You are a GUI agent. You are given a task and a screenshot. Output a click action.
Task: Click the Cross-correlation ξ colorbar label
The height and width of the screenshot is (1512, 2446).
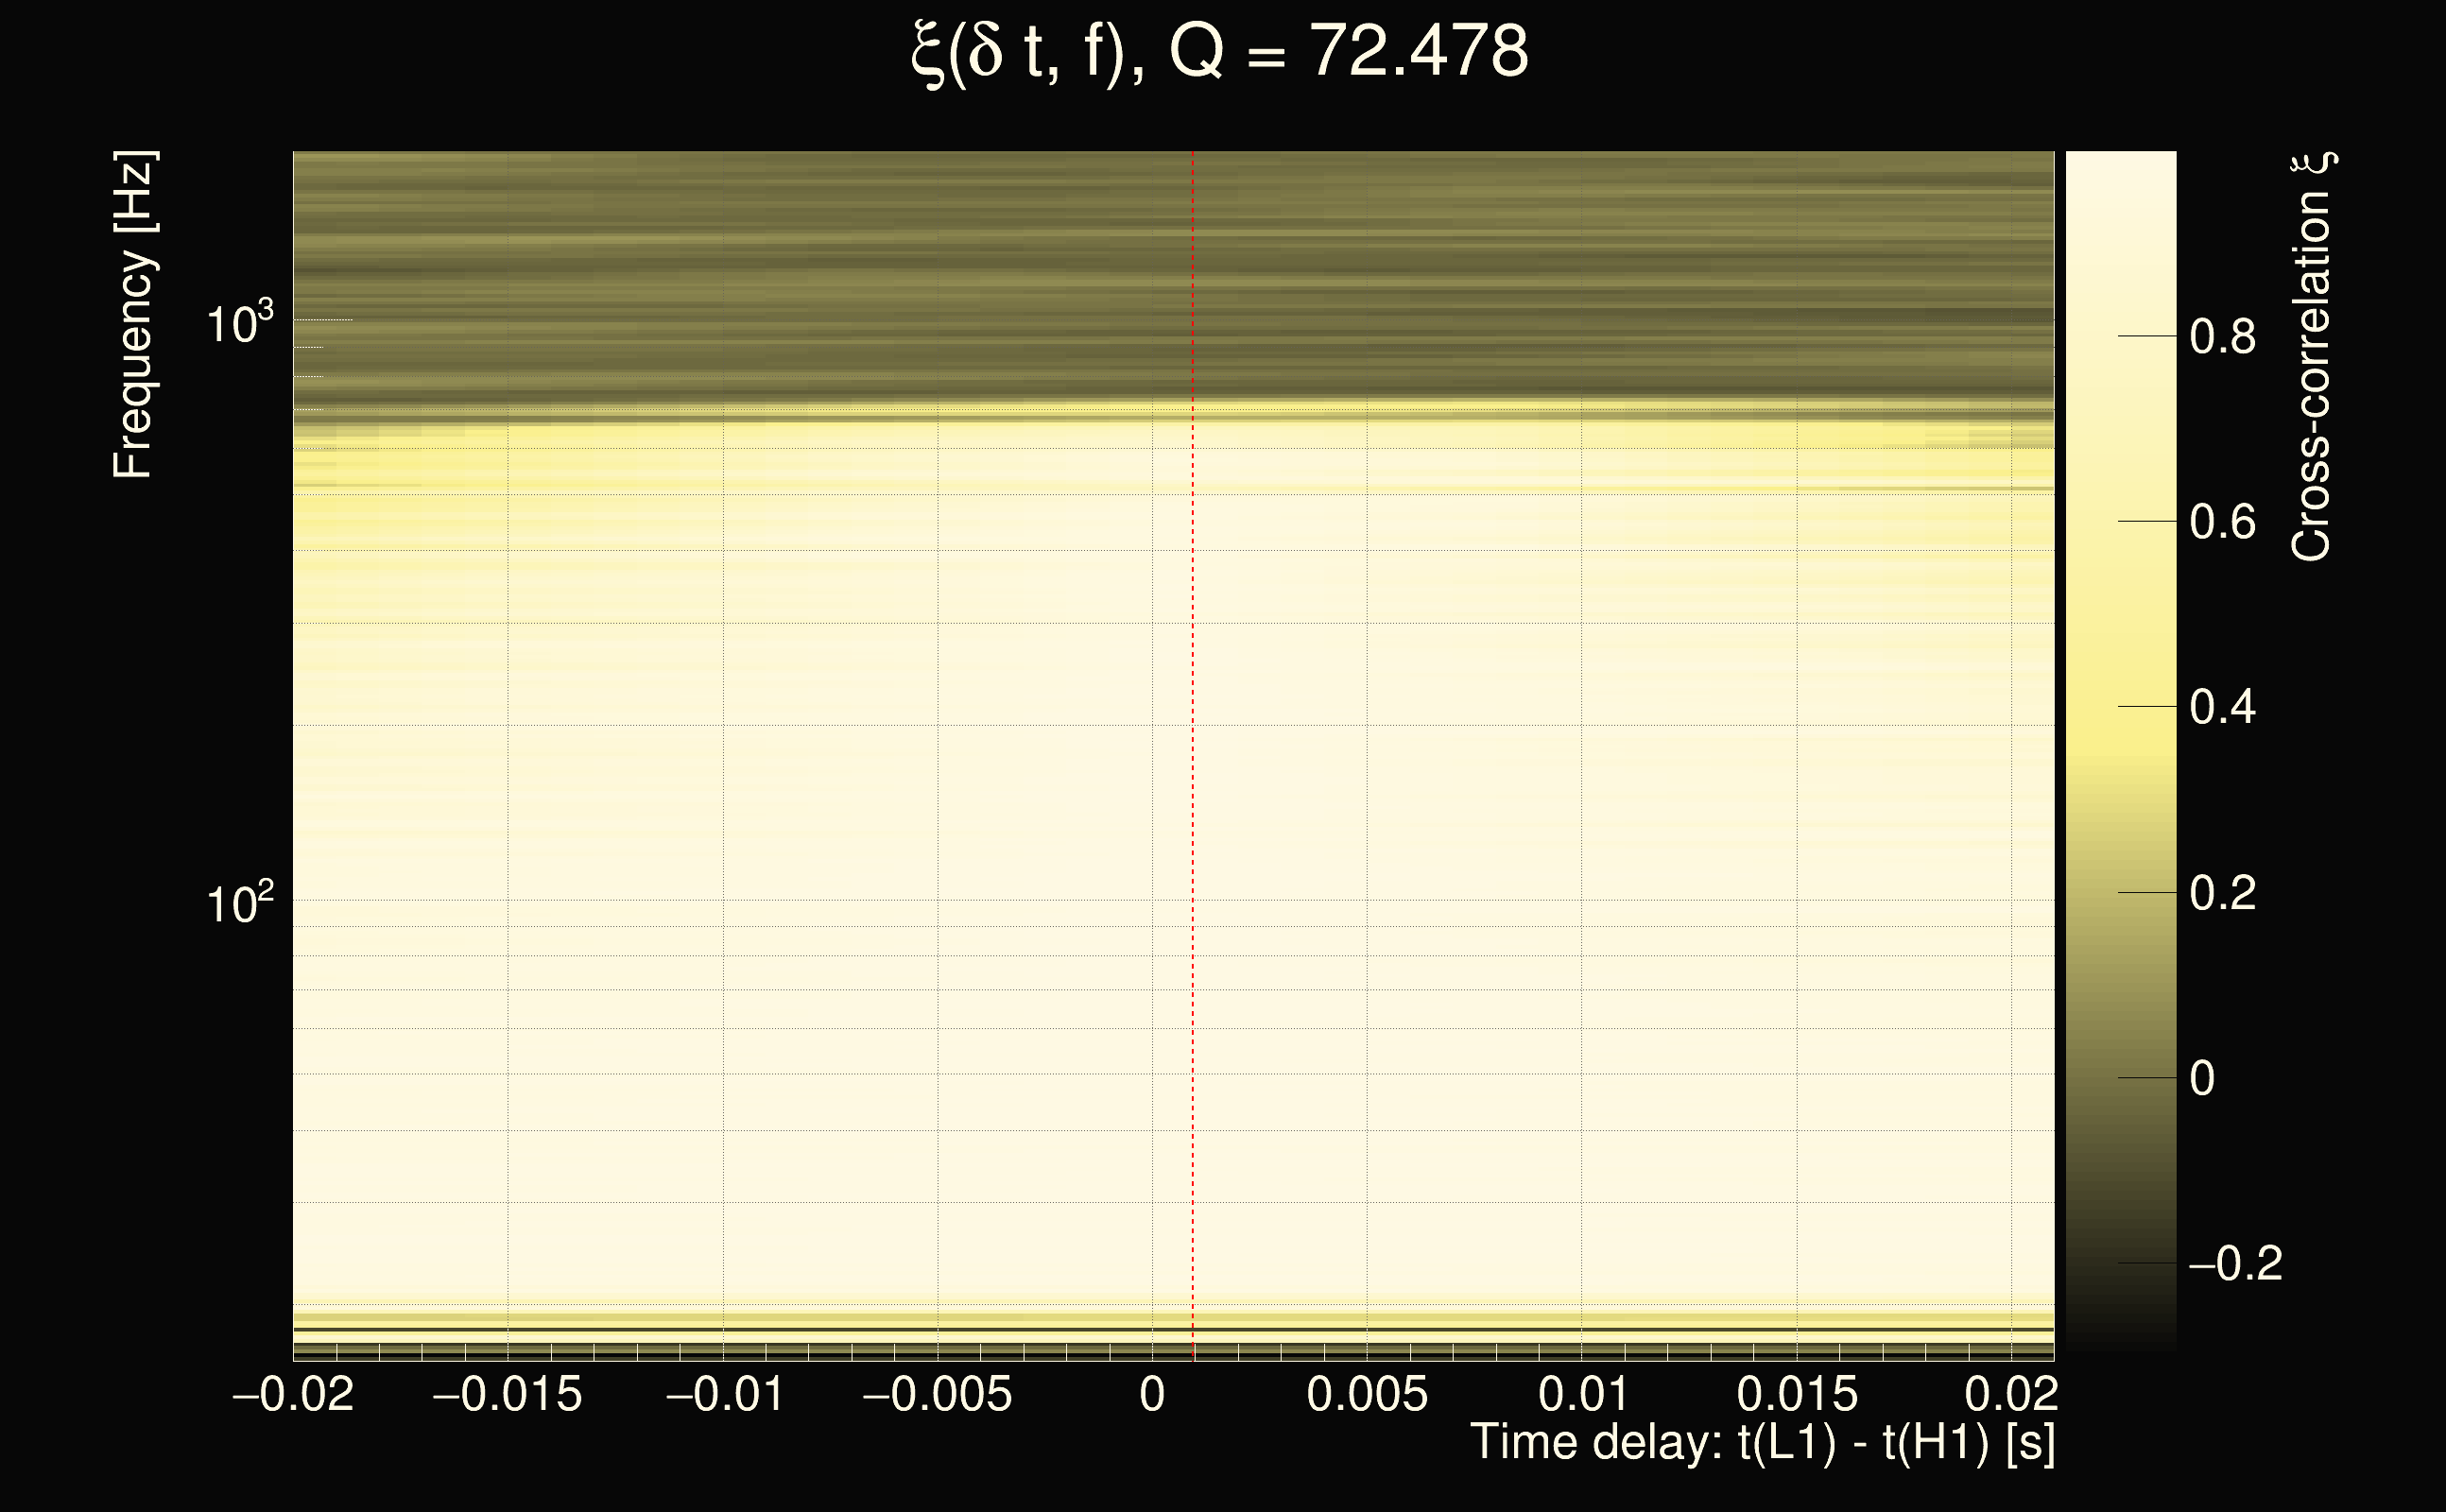(2312, 357)
